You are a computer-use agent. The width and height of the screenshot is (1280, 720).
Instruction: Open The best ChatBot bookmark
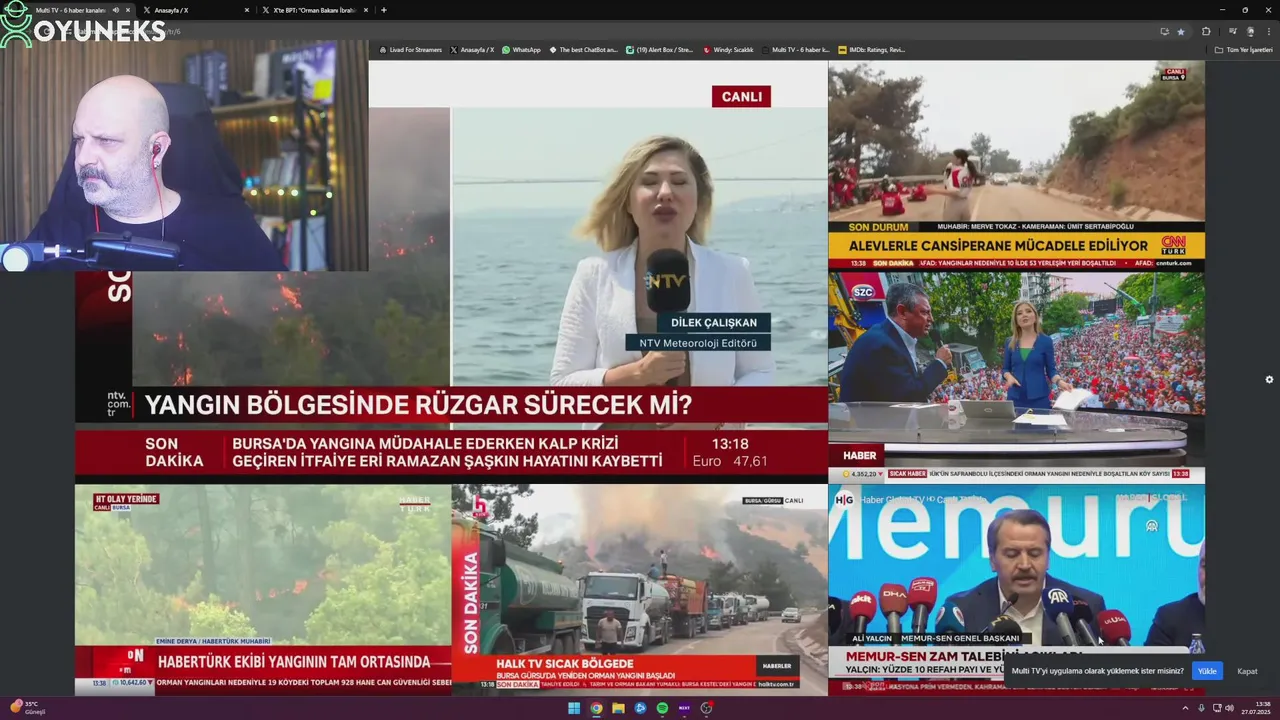click(584, 49)
